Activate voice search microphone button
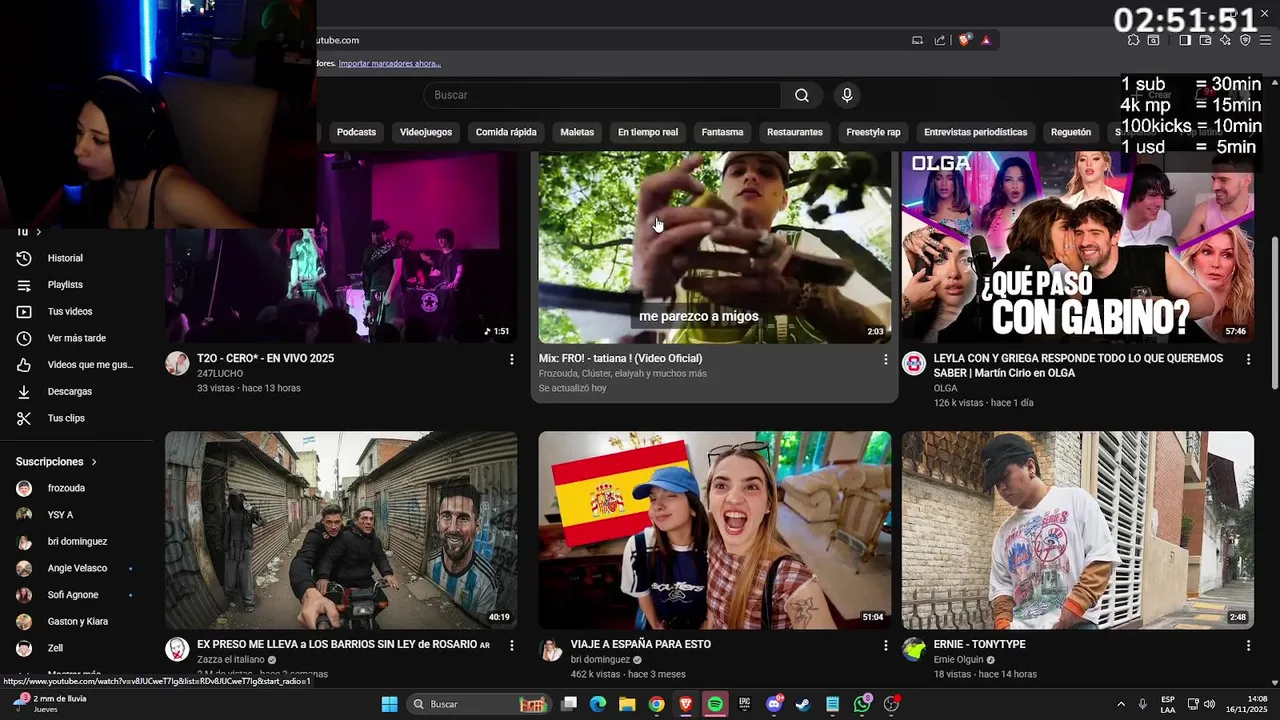The image size is (1280, 720). [x=847, y=95]
